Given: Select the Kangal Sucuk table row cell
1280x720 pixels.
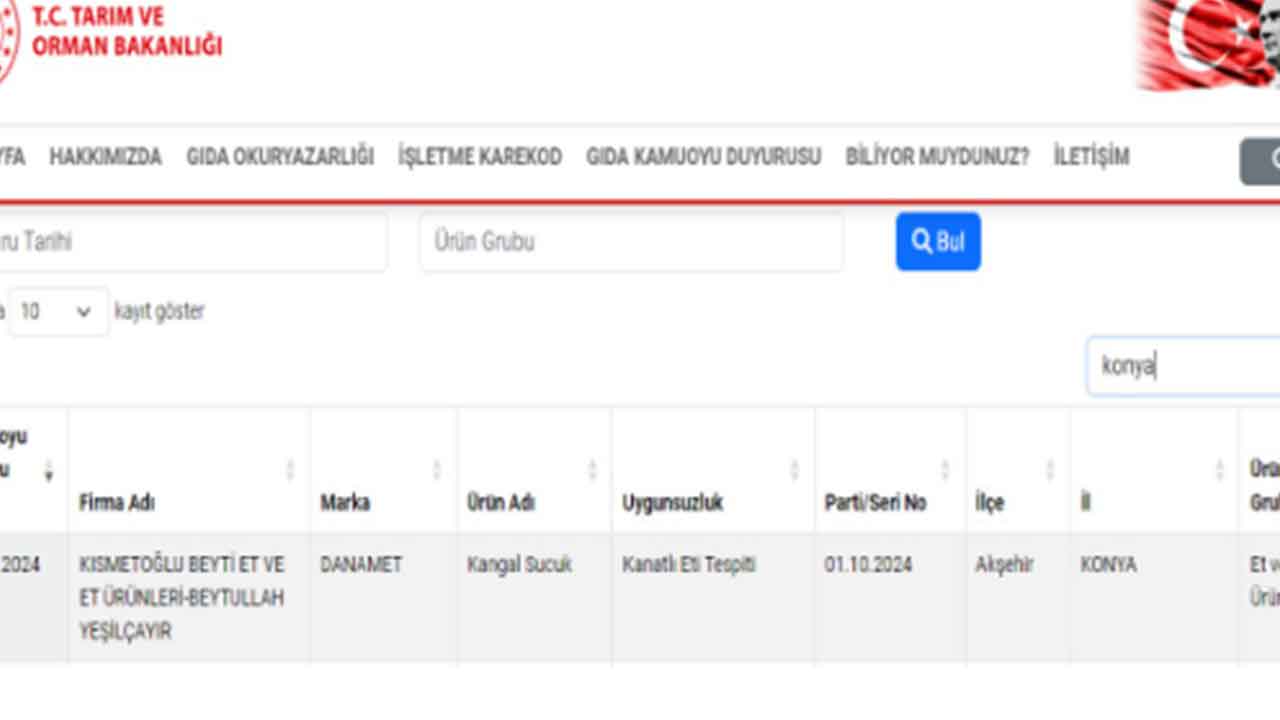Looking at the screenshot, I should 520,565.
